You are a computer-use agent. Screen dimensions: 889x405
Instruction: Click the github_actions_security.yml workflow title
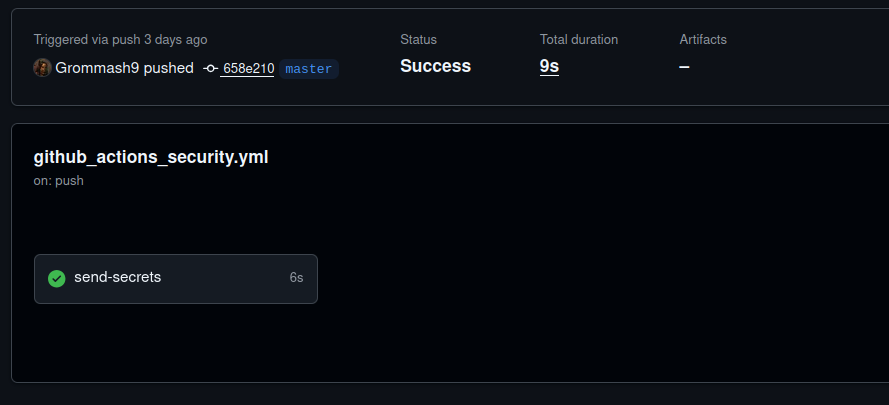pyautogui.click(x=151, y=157)
